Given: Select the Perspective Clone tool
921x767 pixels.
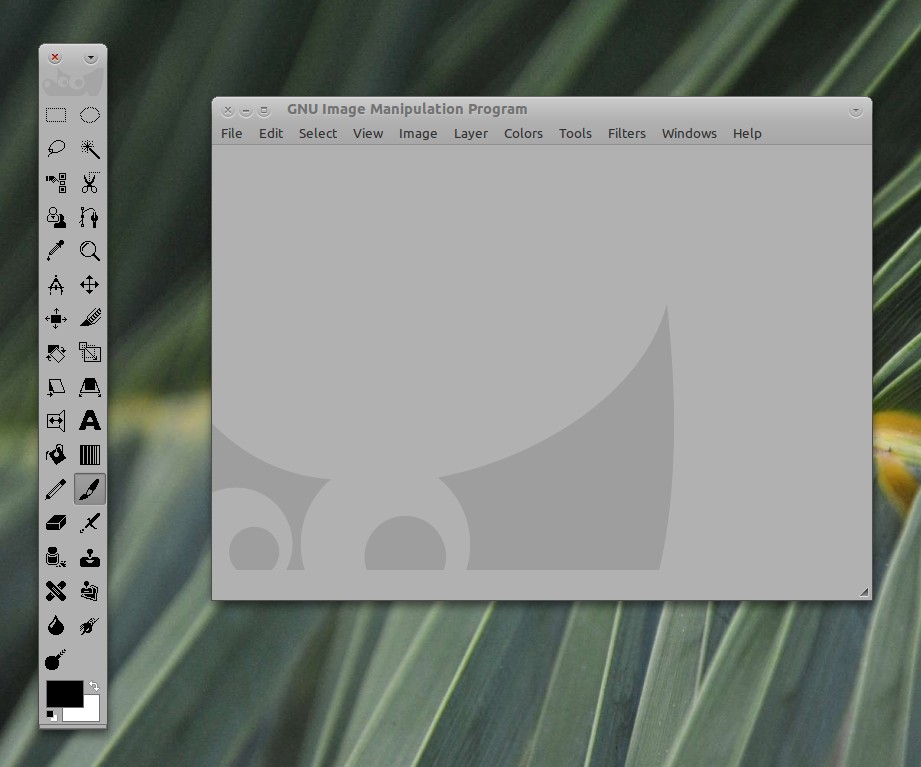Looking at the screenshot, I should (90, 591).
